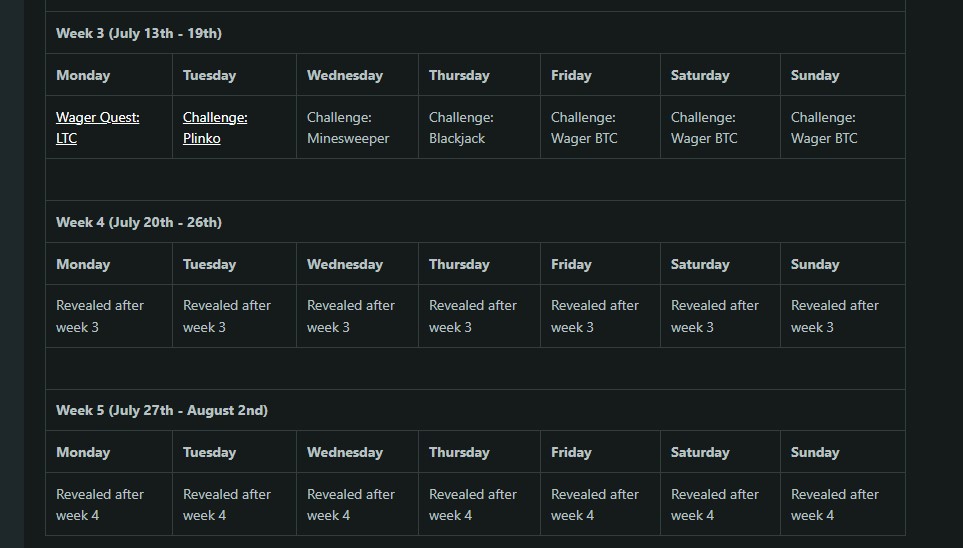The width and height of the screenshot is (963, 548).
Task: Select Tuesday's 'Revealed after week 4' cell
Action: coord(235,504)
